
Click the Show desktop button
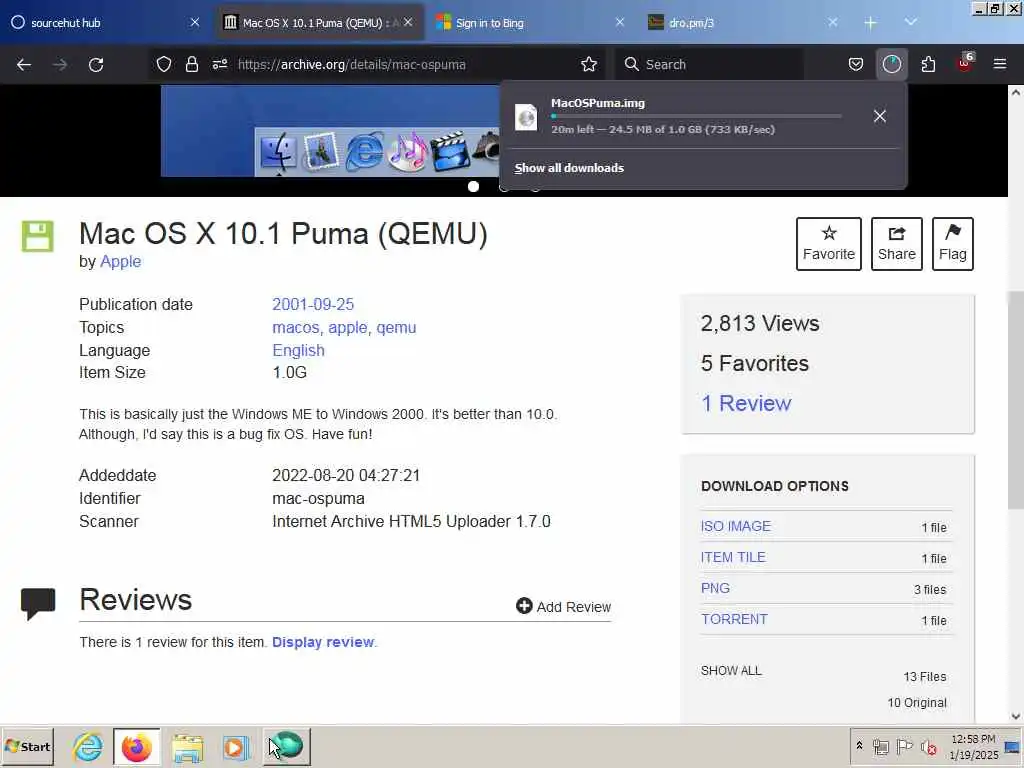coord(1014,746)
